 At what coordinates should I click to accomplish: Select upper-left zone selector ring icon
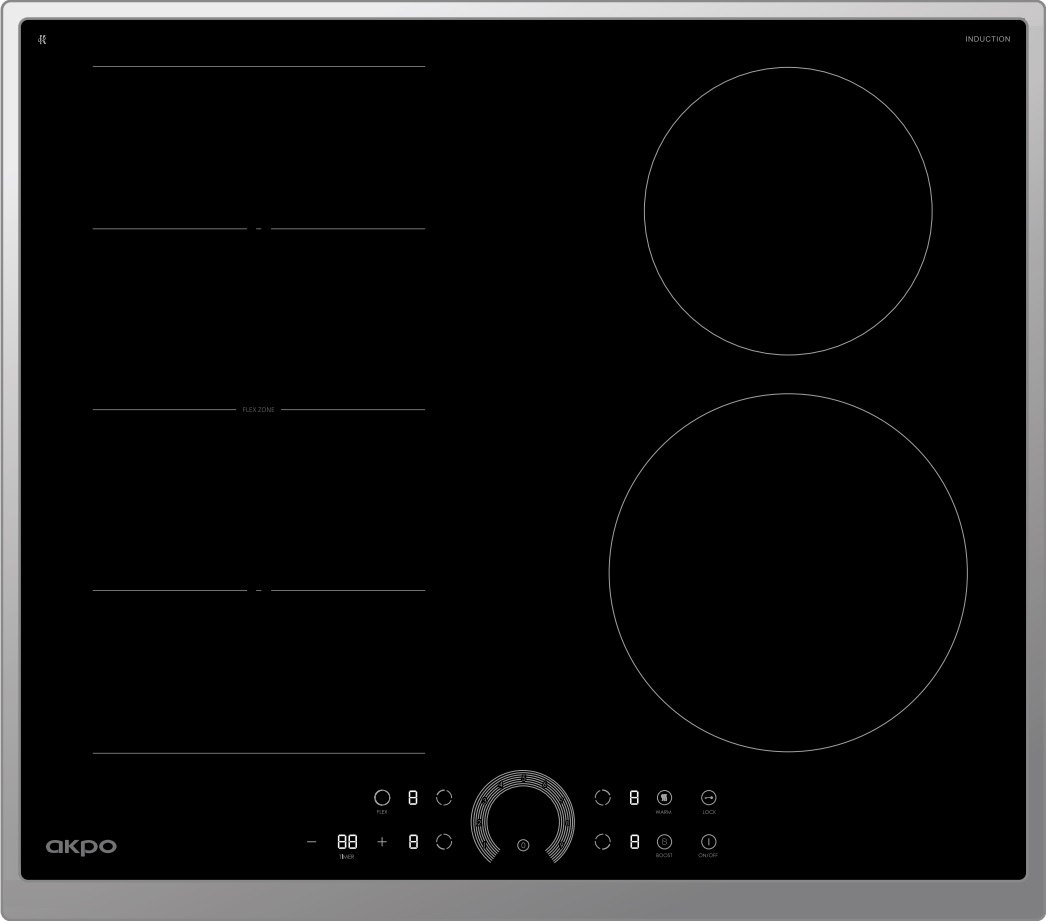tap(444, 797)
